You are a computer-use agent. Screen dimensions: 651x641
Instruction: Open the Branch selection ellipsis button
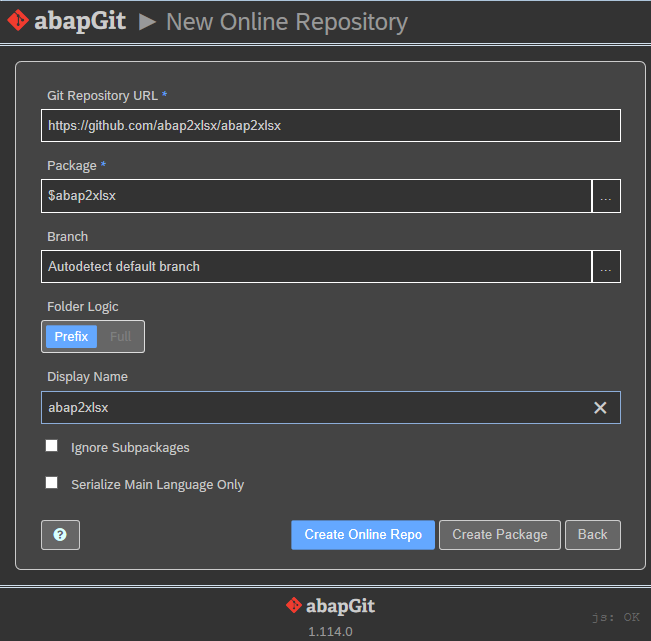606,267
